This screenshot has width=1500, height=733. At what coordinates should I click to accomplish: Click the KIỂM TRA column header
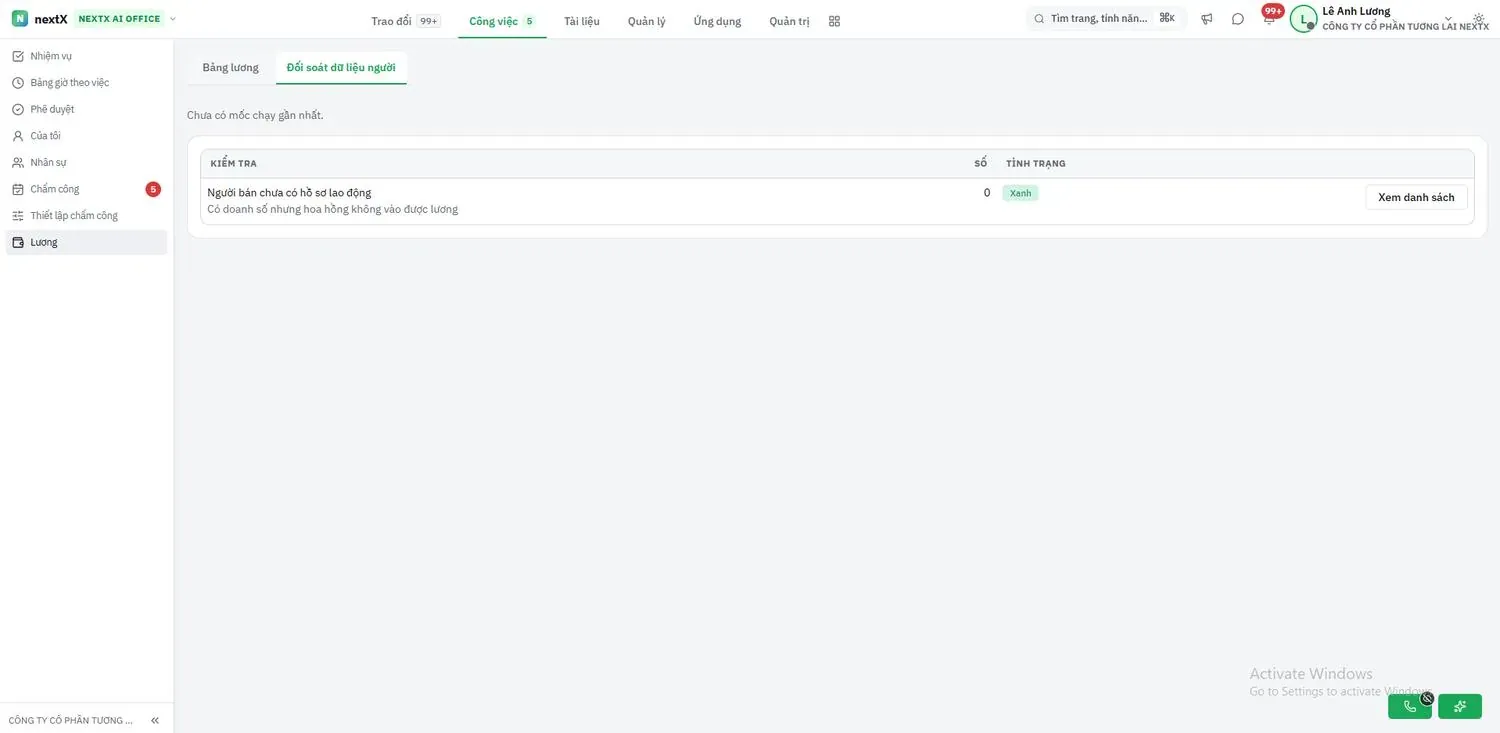(x=234, y=164)
